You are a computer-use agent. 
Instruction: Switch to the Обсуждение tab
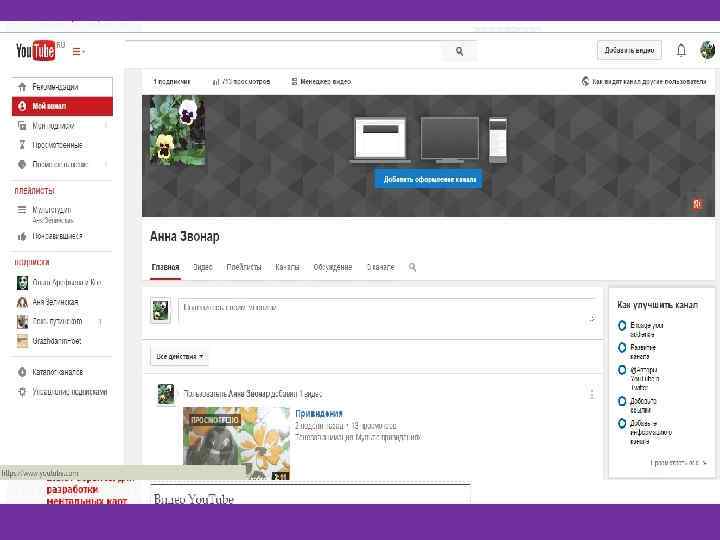[x=332, y=267]
